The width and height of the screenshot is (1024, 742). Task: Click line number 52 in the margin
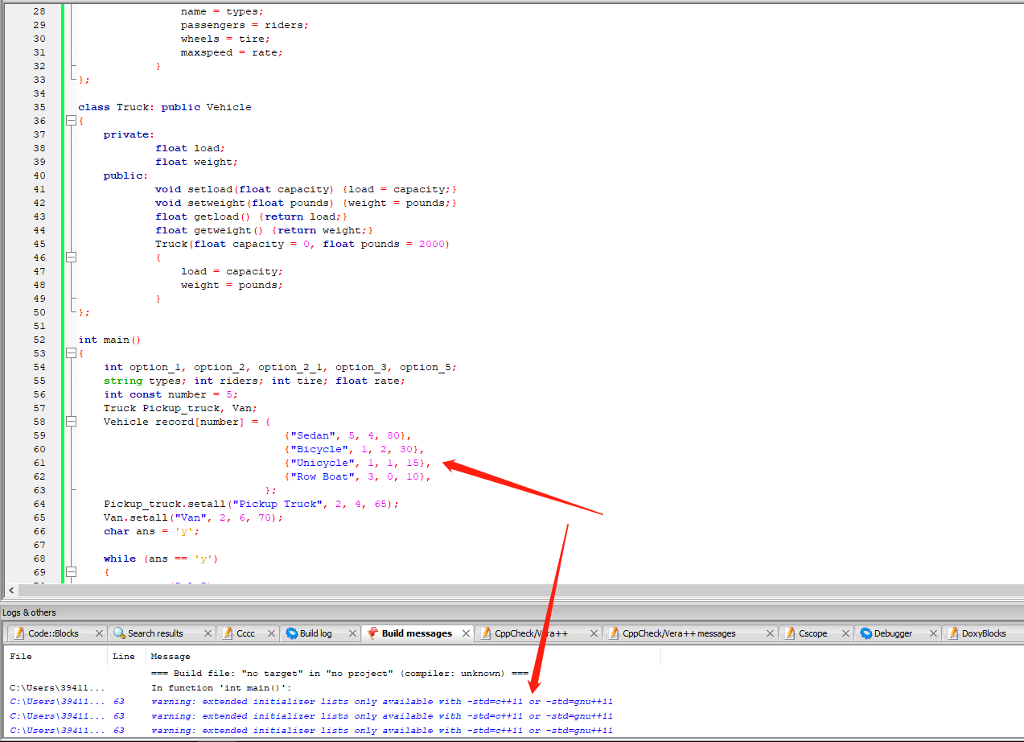39,340
